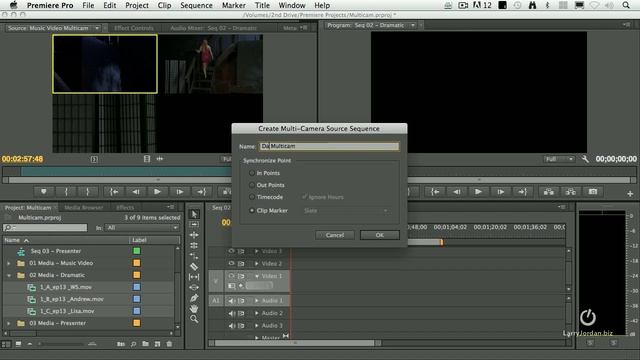Play the Program monitor sequence
The width and height of the screenshot is (640, 360).
click(478, 191)
